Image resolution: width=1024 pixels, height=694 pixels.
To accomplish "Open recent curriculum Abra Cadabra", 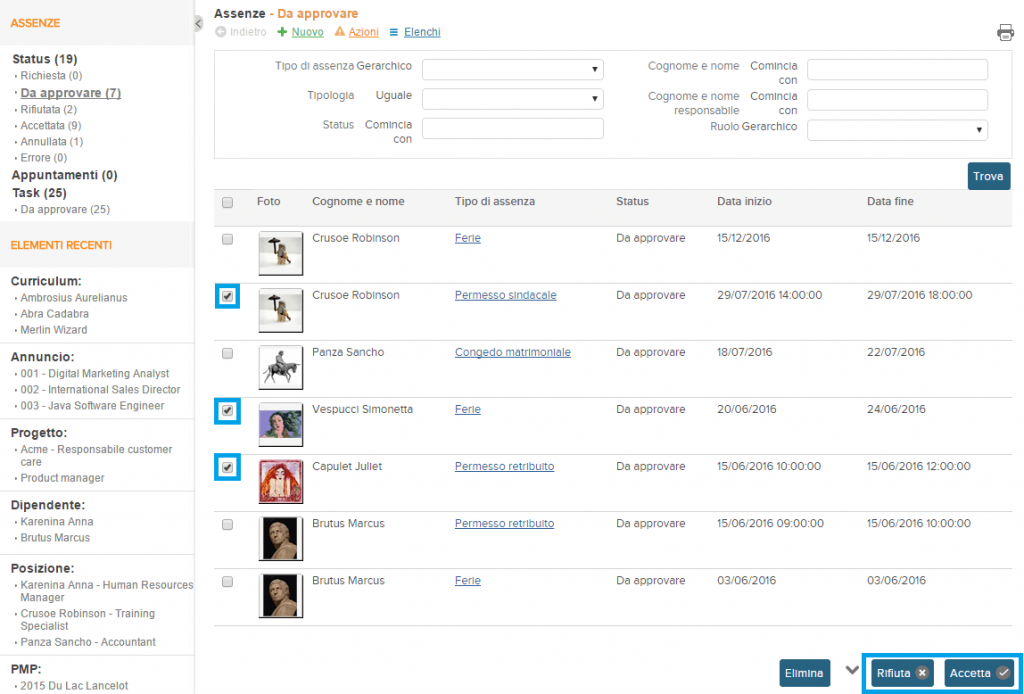I will point(54,314).
